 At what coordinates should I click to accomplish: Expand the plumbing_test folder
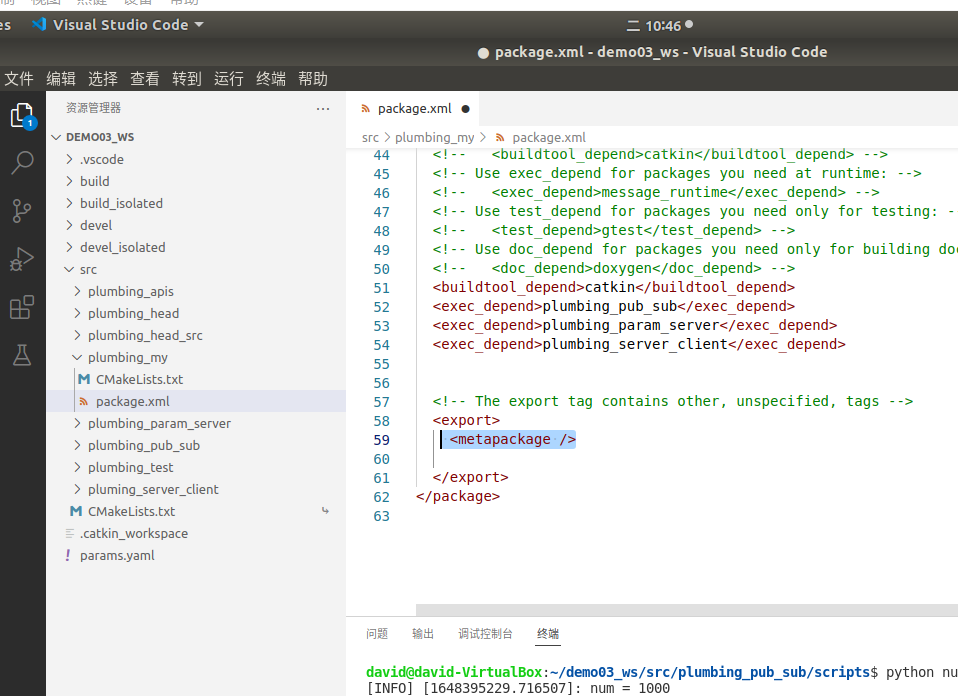pyautogui.click(x=77, y=467)
